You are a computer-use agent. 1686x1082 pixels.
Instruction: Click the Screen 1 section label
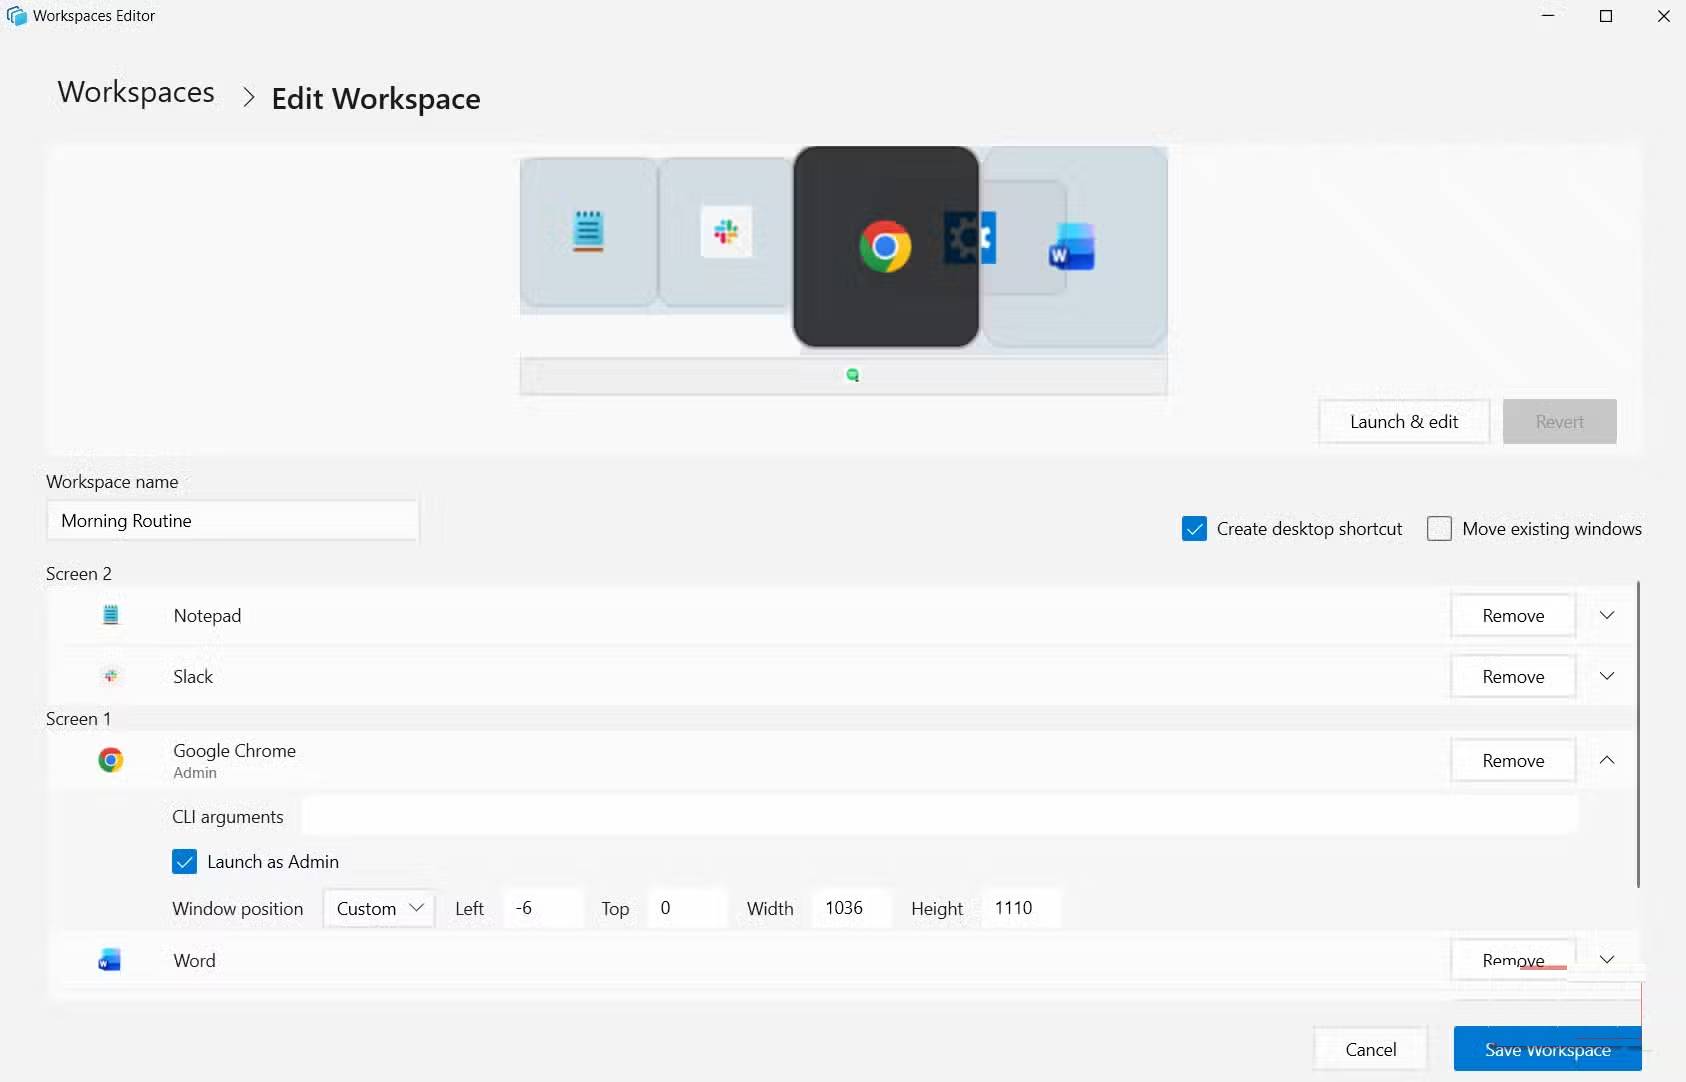point(79,718)
